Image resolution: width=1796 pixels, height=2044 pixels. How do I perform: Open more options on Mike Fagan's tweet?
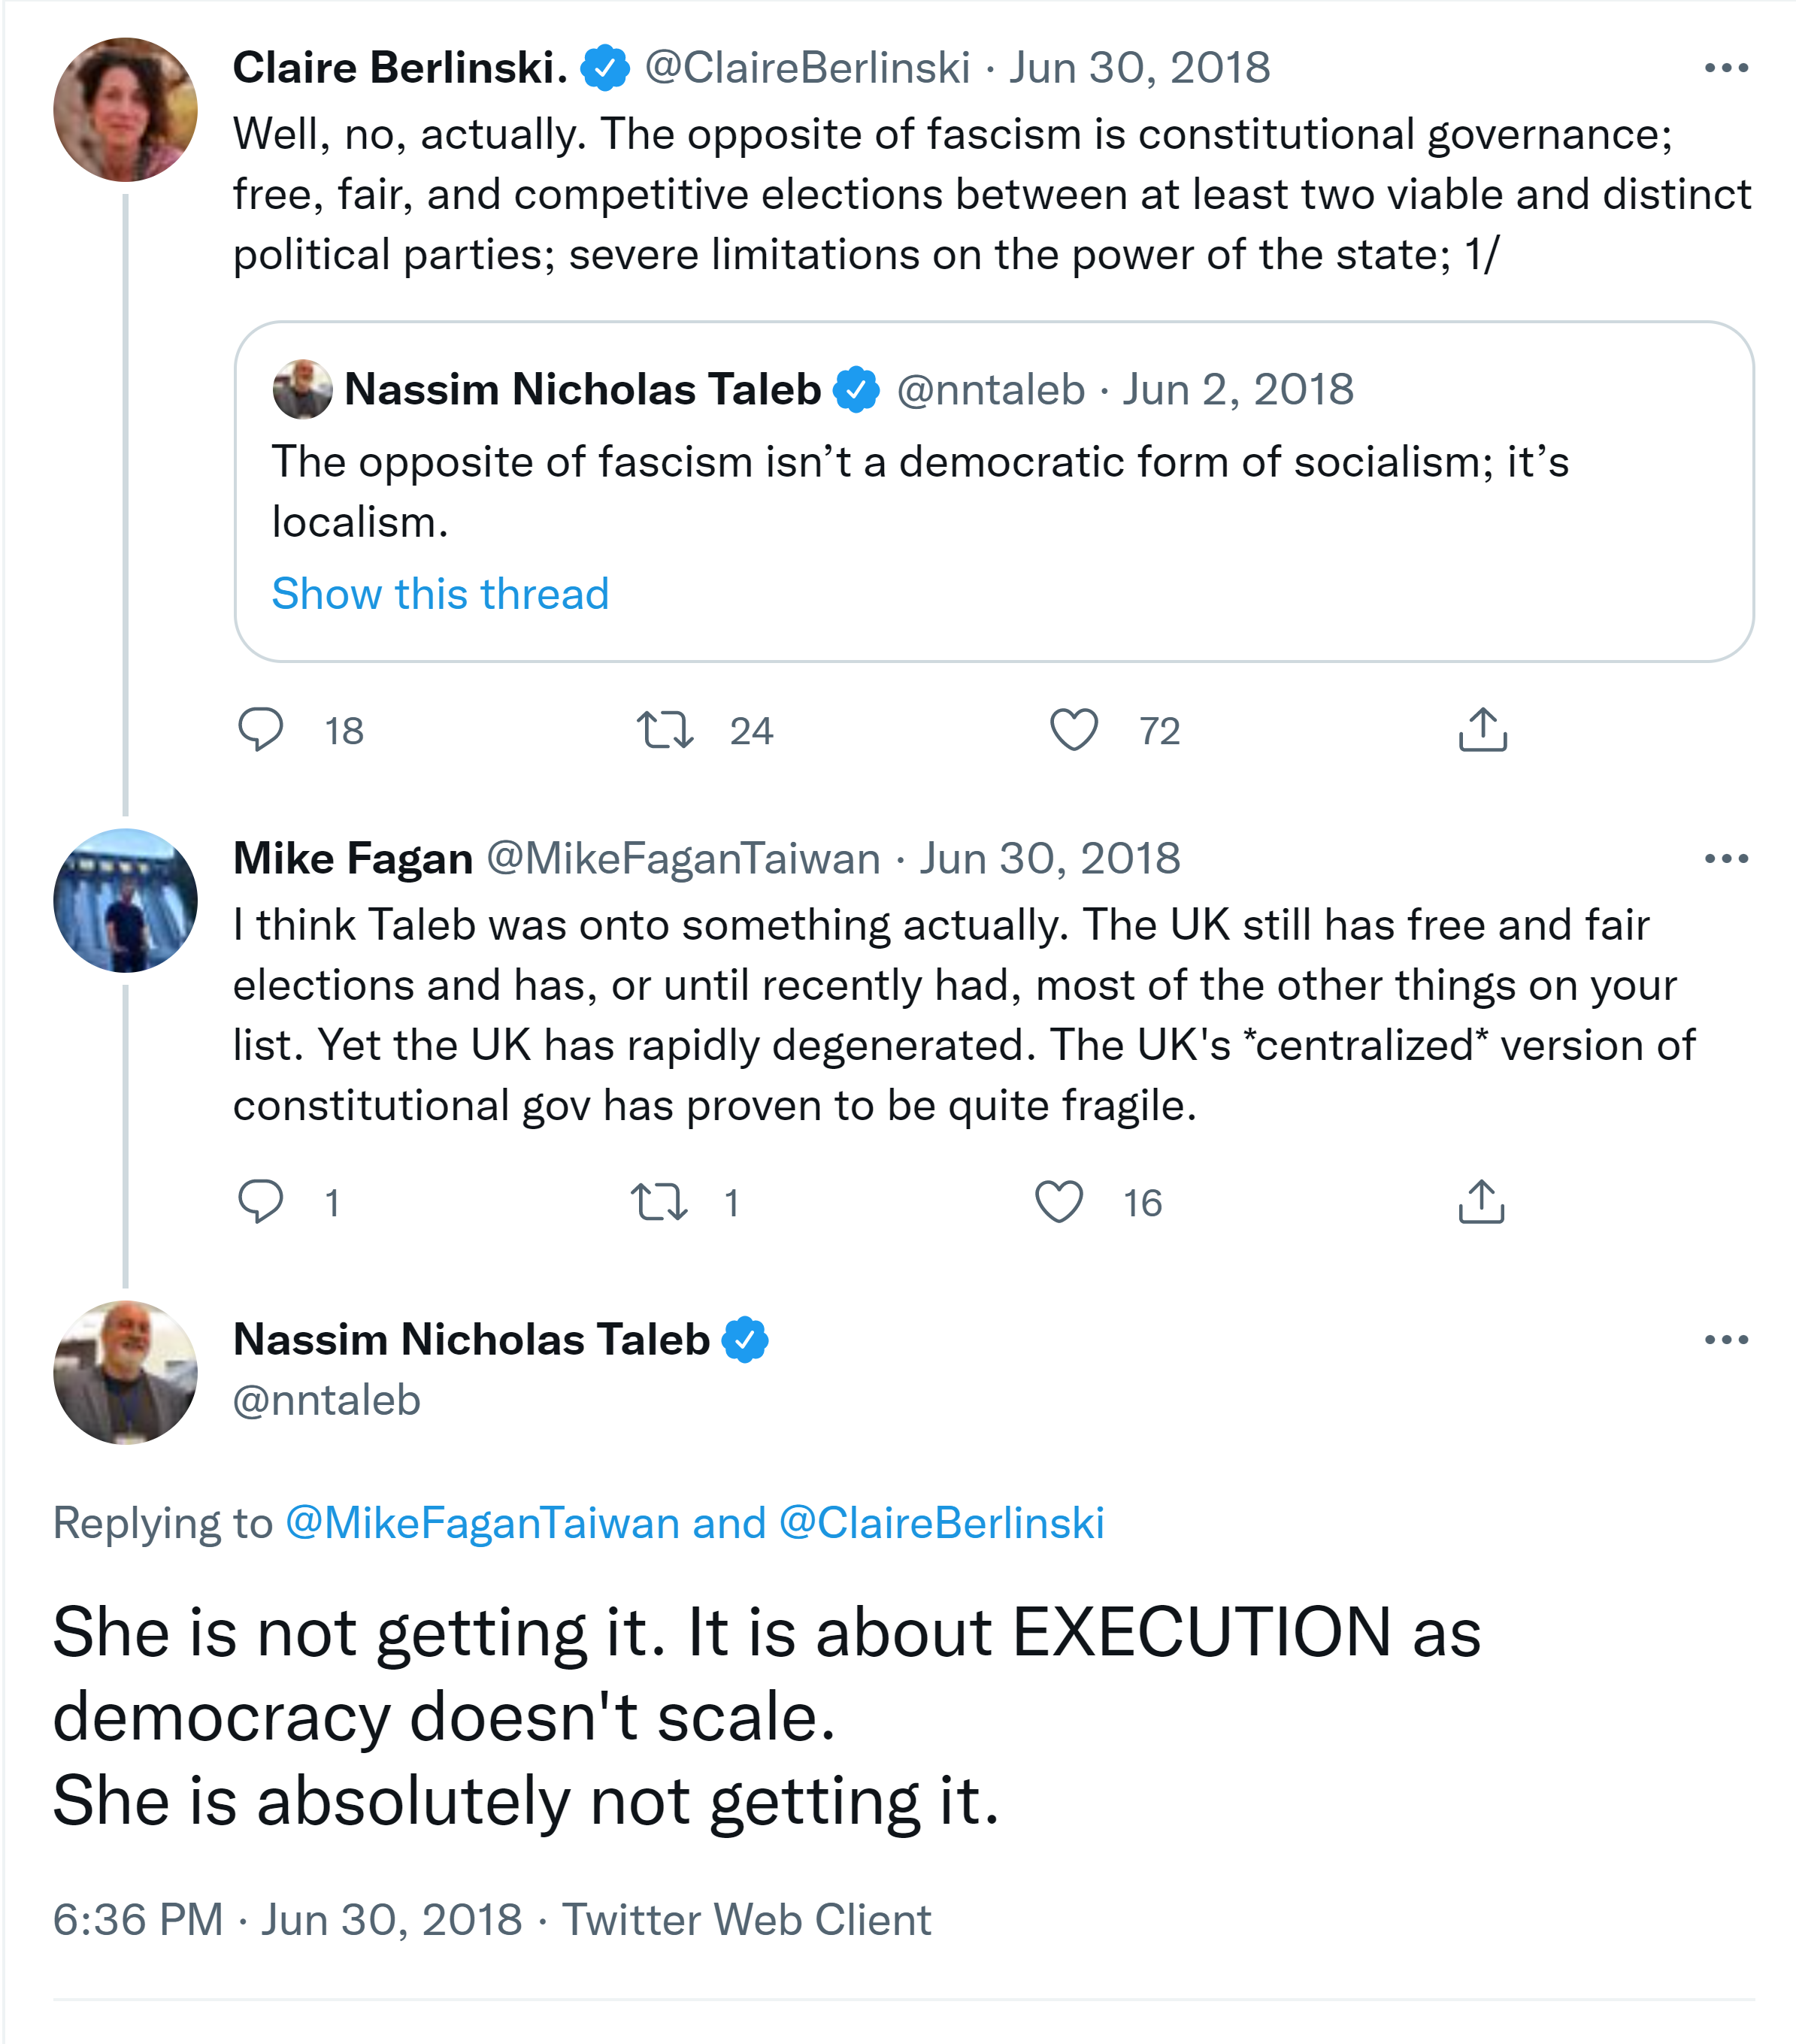[1726, 858]
